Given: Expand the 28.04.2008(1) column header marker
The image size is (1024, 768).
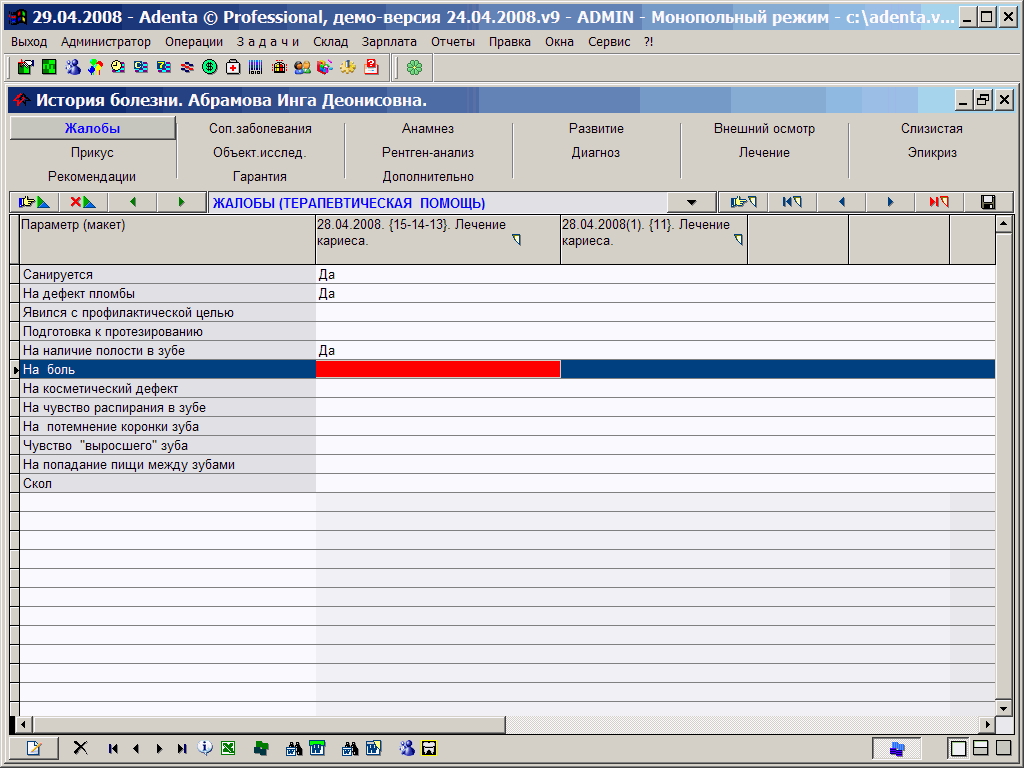Looking at the screenshot, I should pyautogui.click(x=739, y=240).
